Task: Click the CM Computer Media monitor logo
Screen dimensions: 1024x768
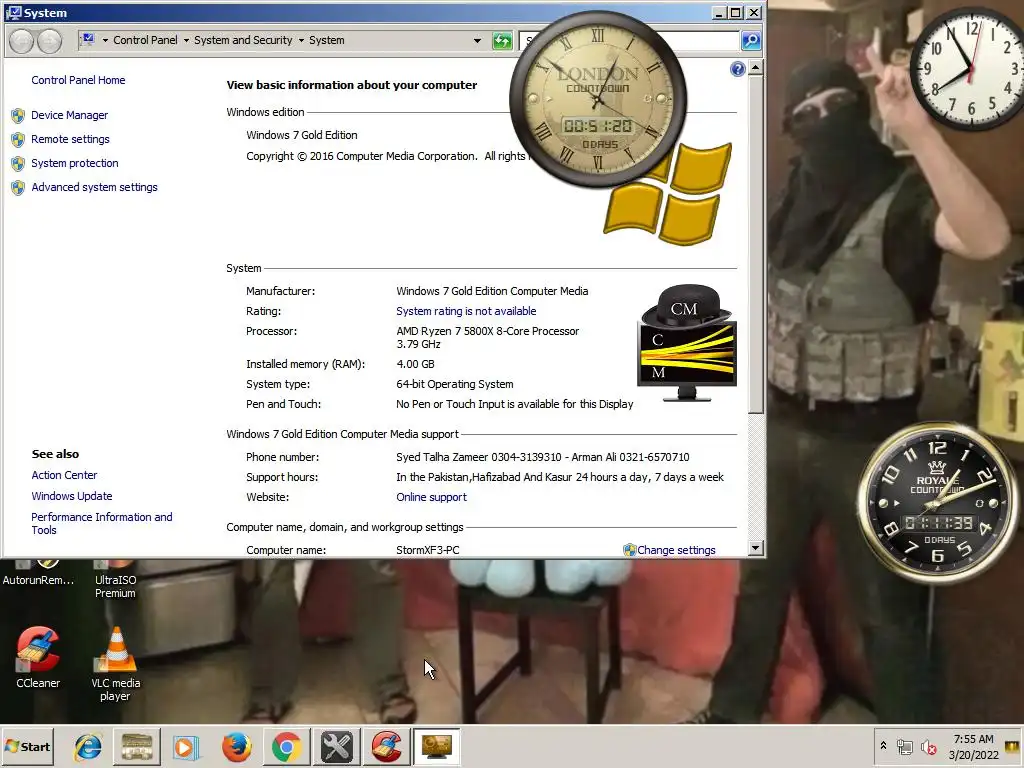Action: point(686,343)
